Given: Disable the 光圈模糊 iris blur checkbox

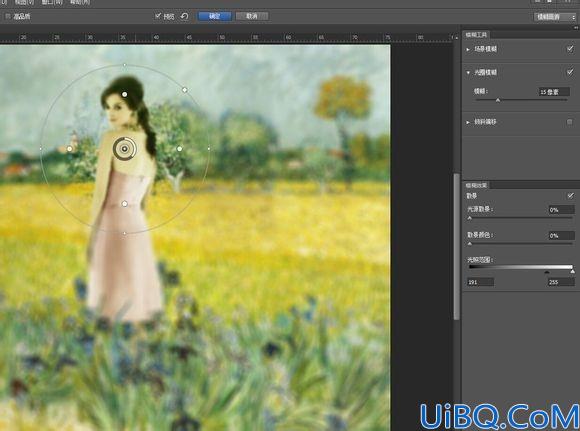Looking at the screenshot, I should click(x=570, y=72).
